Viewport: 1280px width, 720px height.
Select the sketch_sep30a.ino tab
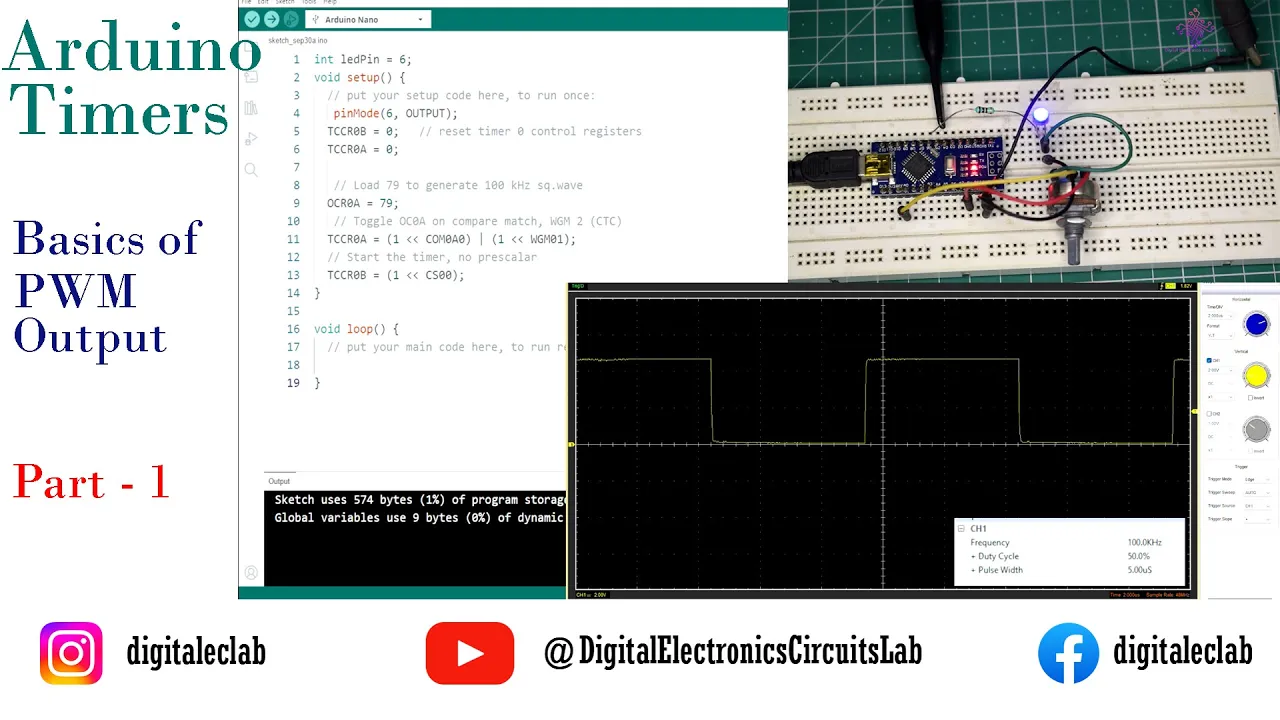click(297, 41)
